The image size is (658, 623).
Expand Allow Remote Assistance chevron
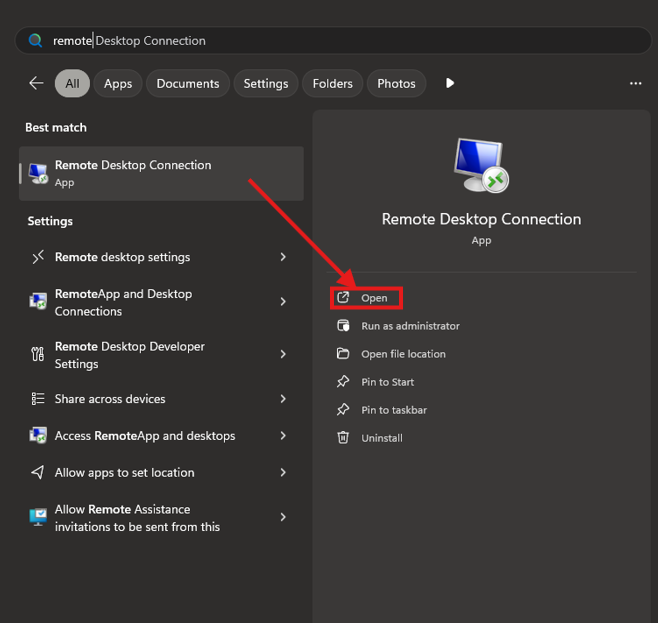283,517
